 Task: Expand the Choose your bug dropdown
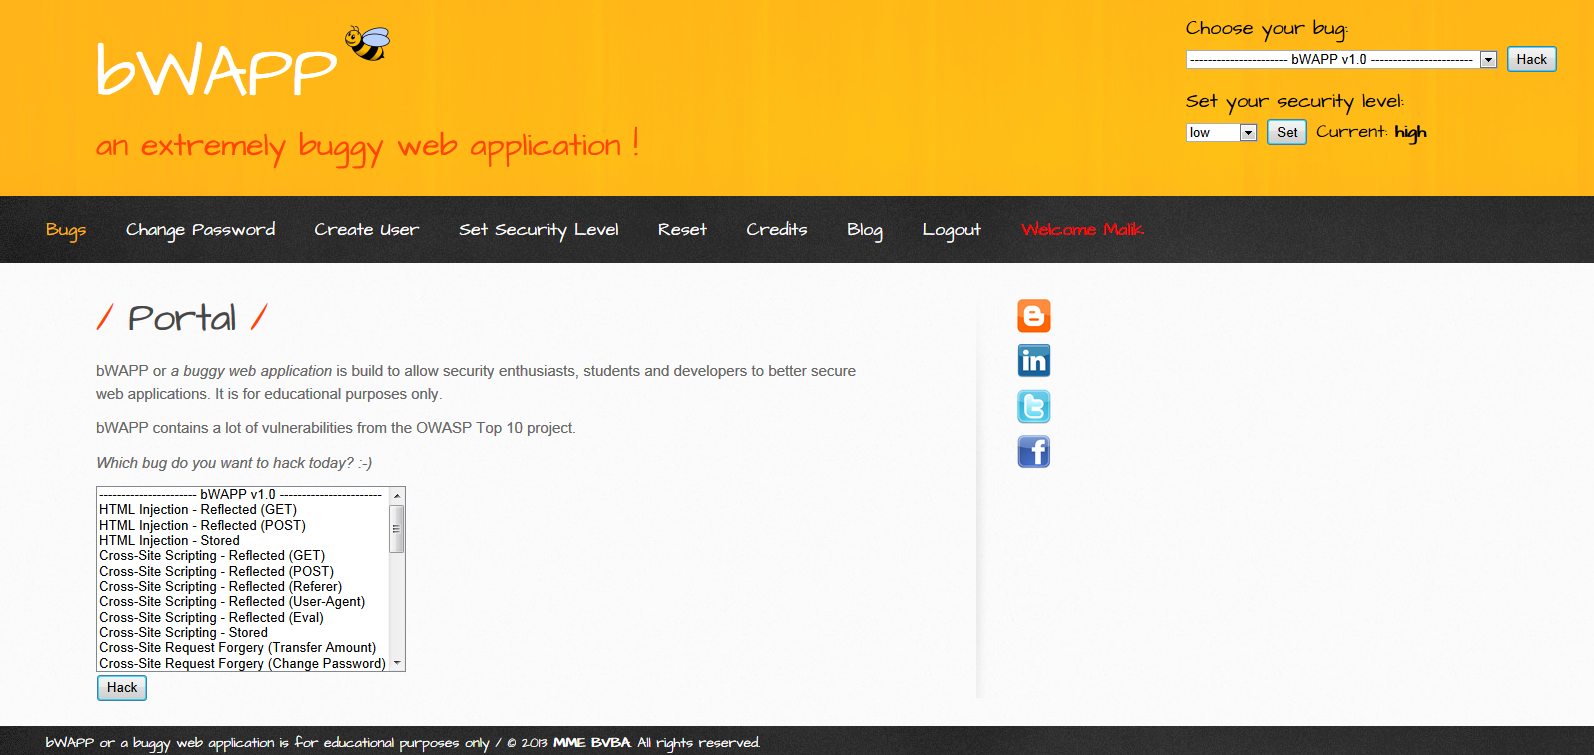click(1341, 60)
